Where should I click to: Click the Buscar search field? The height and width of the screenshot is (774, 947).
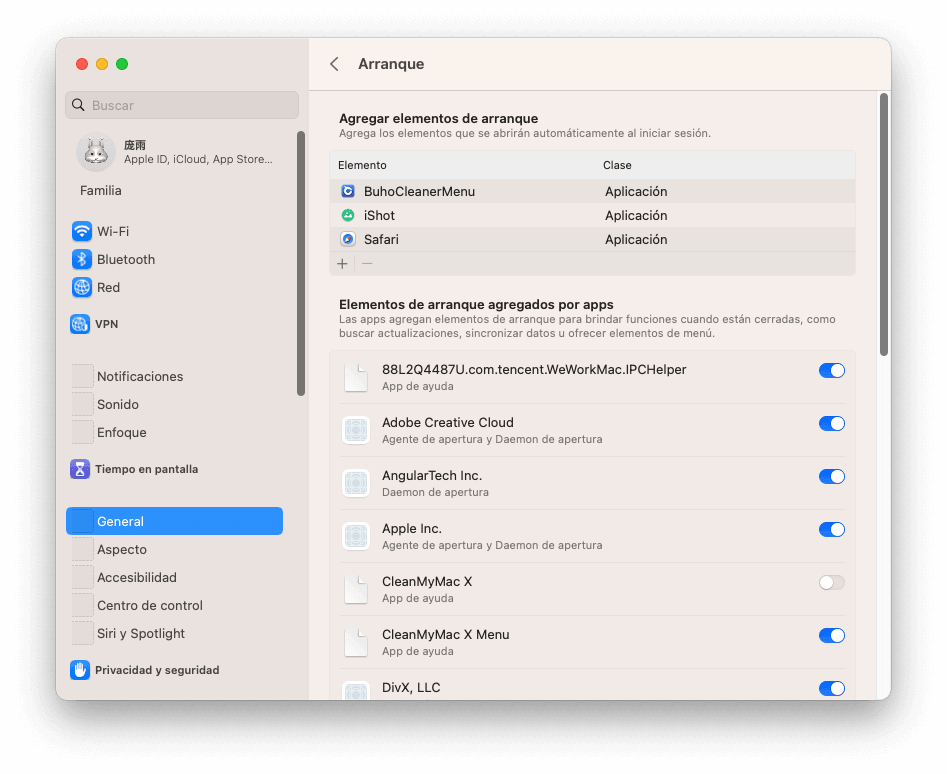(182, 105)
